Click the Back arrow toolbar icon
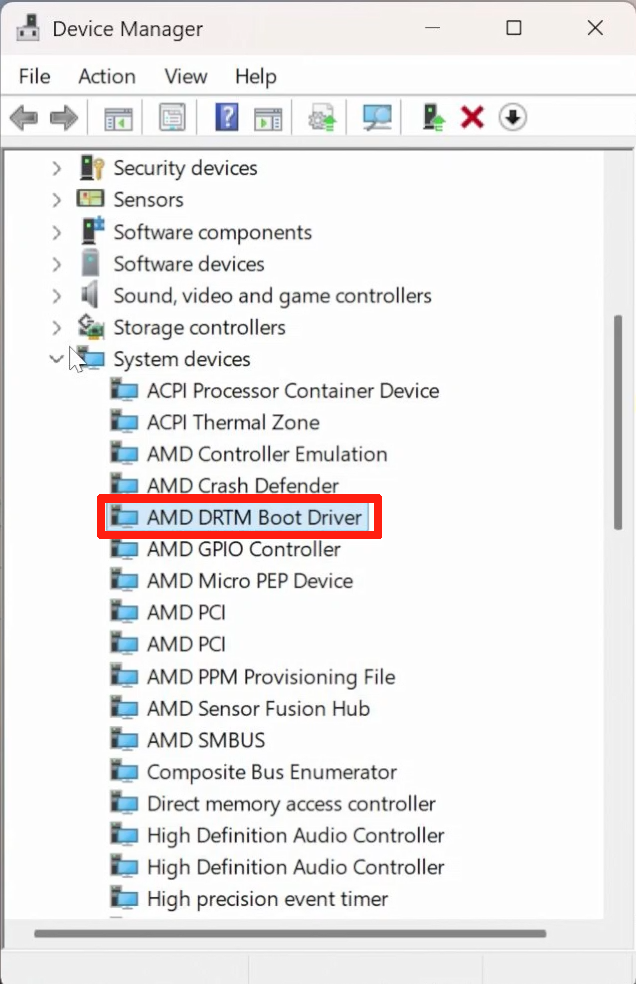This screenshot has width=636, height=984. [23, 118]
